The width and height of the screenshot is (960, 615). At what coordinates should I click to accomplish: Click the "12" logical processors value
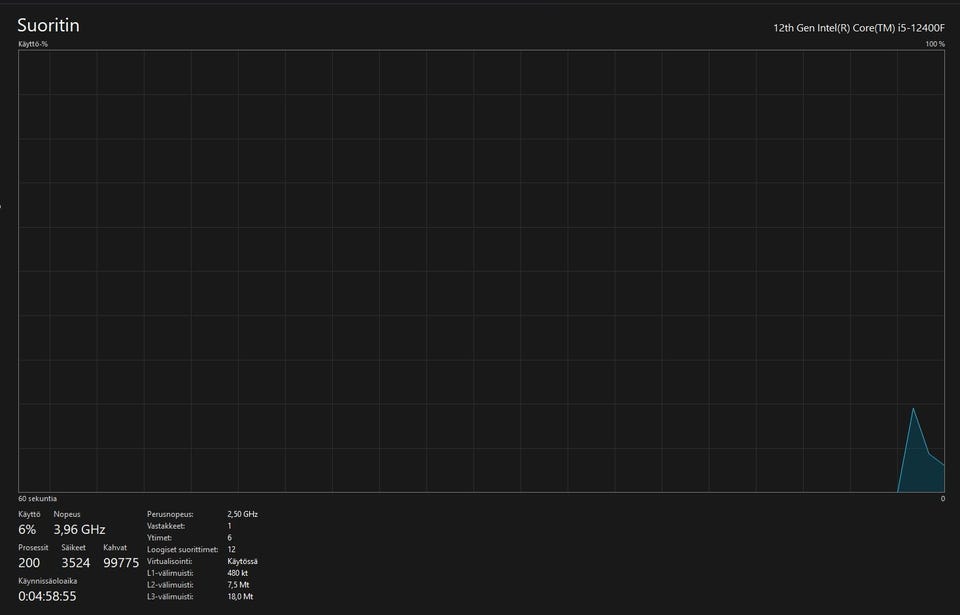point(231,549)
